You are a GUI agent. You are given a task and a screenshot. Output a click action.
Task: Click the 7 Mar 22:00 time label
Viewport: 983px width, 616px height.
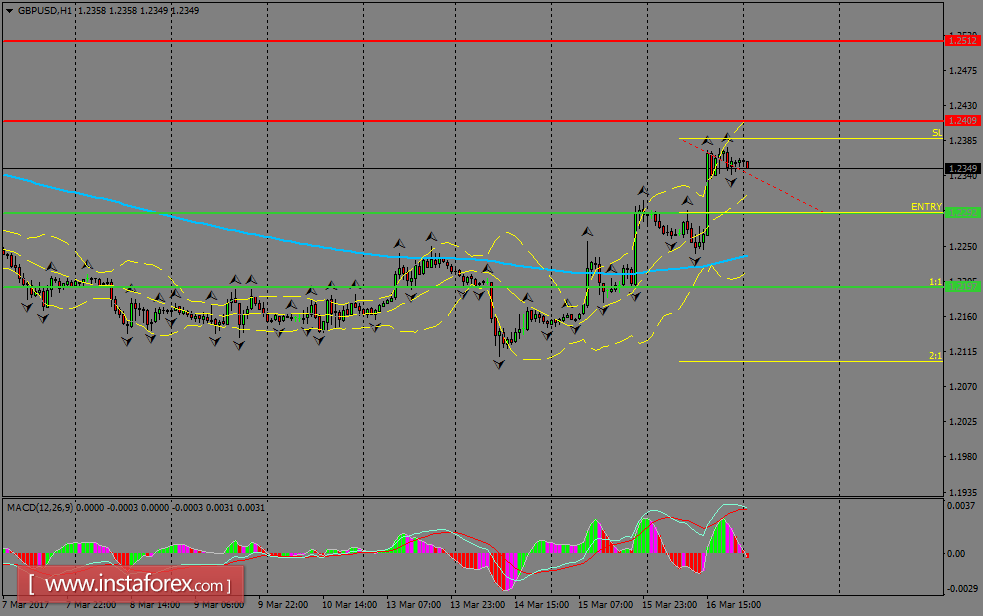pyautogui.click(x=91, y=605)
